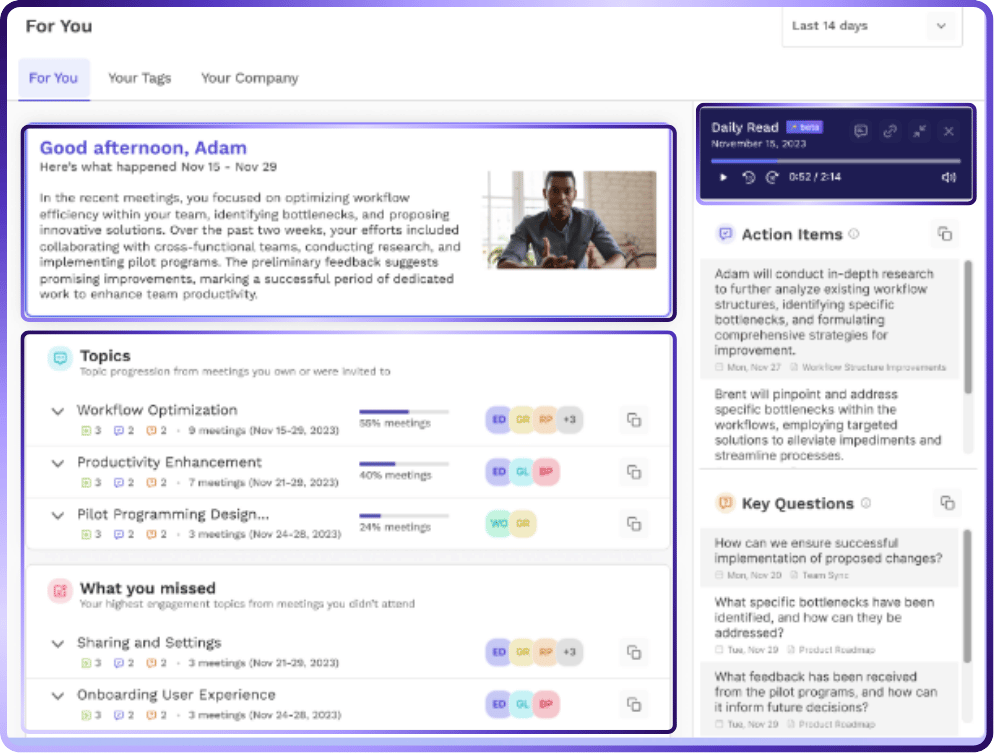Copy the Workflow Optimization topic
Viewport: 994px width, 753px height.
[x=633, y=420]
